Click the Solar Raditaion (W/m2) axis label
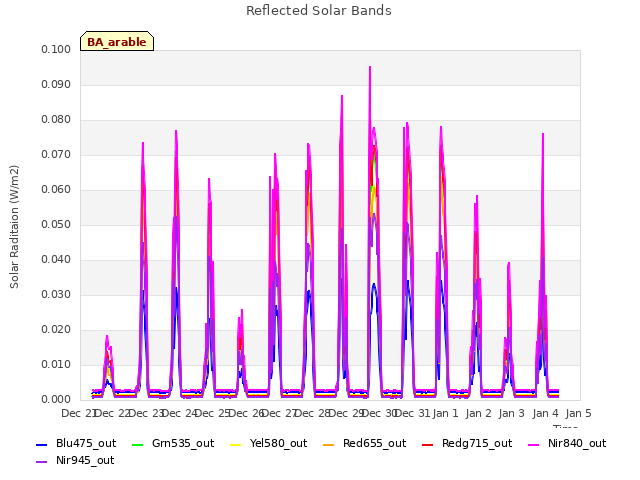The width and height of the screenshot is (640, 480). click(x=14, y=227)
